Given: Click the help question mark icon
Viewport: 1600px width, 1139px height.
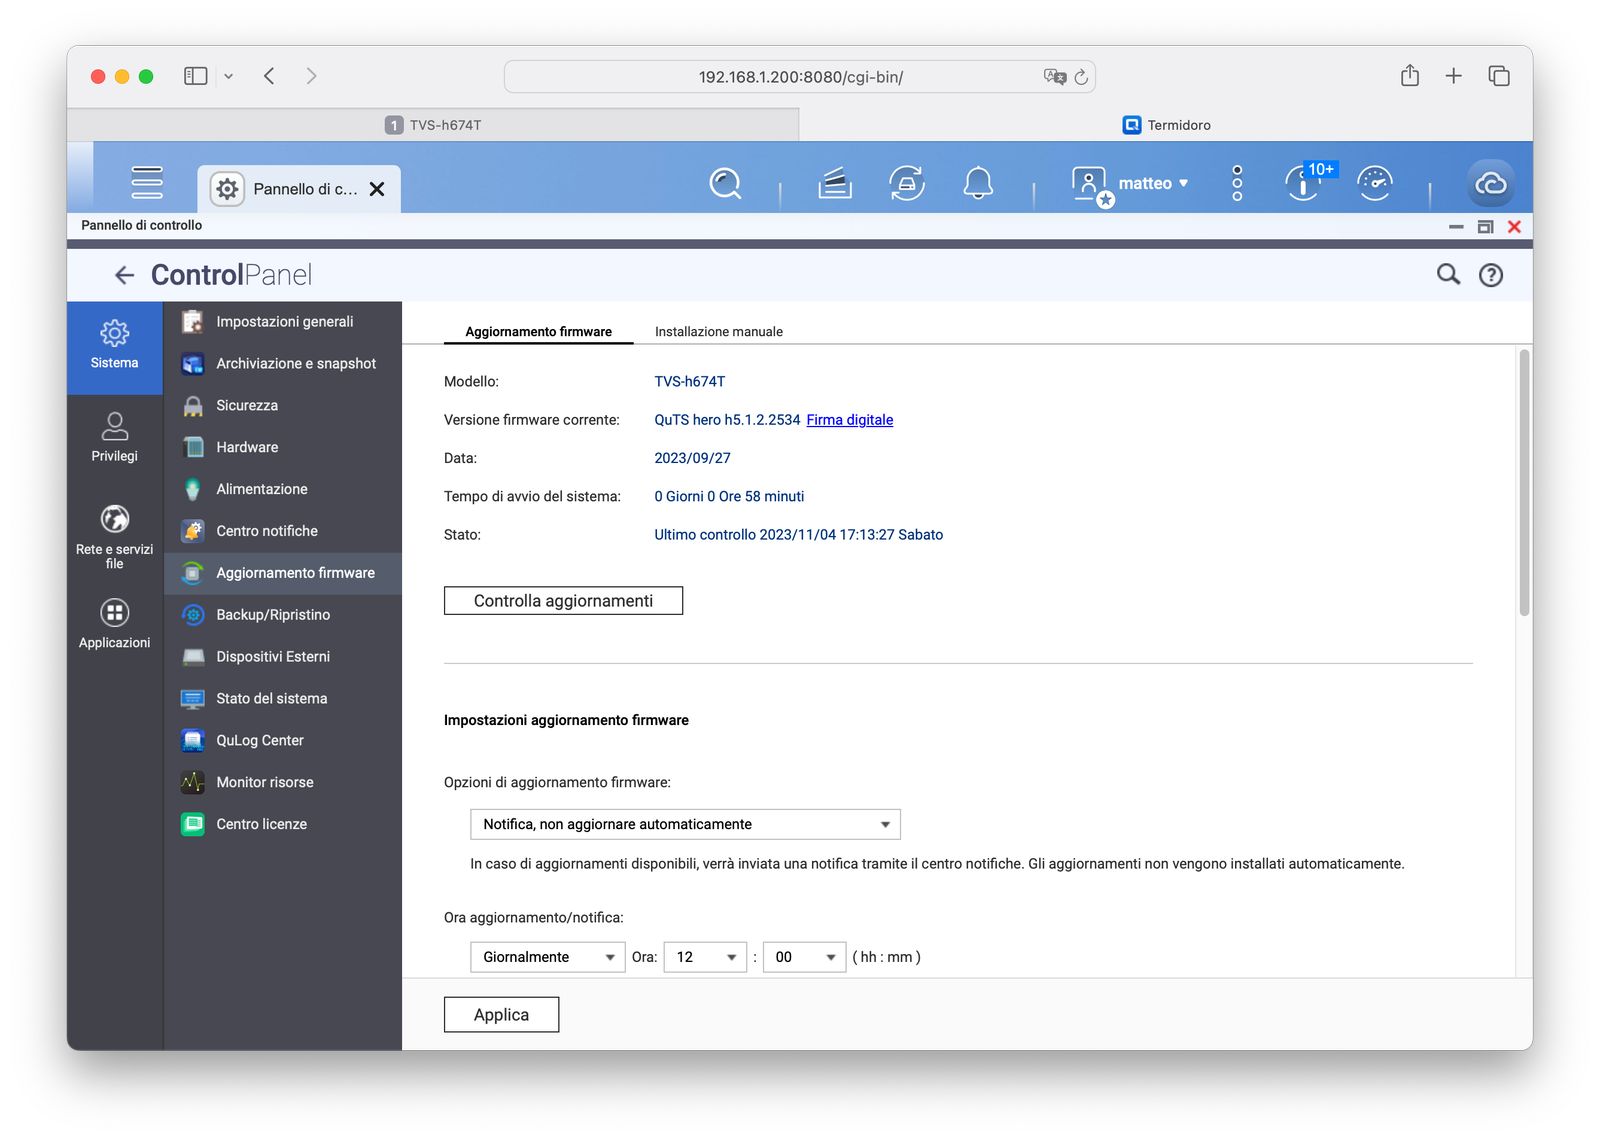Looking at the screenshot, I should (x=1490, y=275).
